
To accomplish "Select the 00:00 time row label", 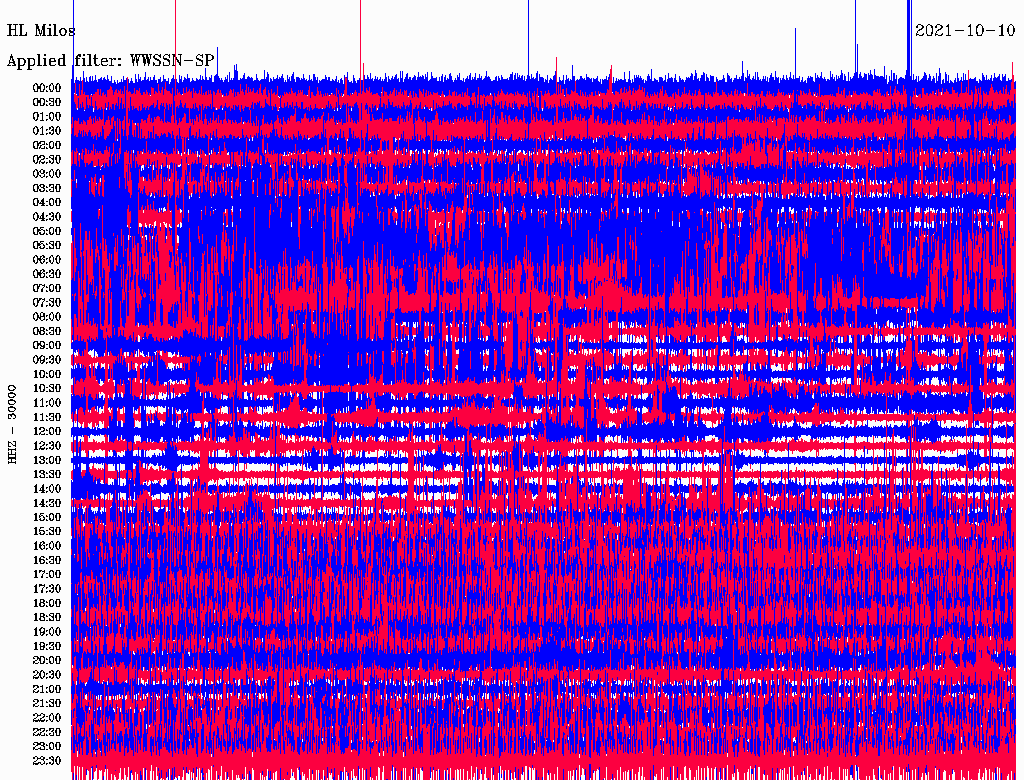I will pos(47,88).
